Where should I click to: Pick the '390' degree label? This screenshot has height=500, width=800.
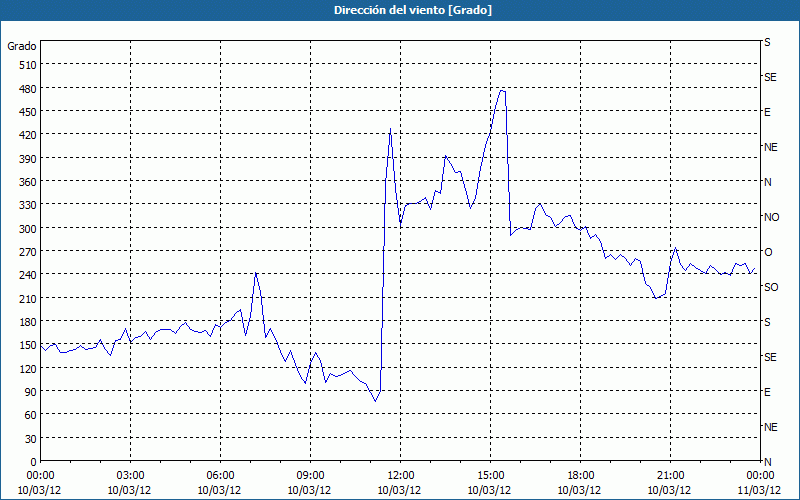[x=28, y=159]
